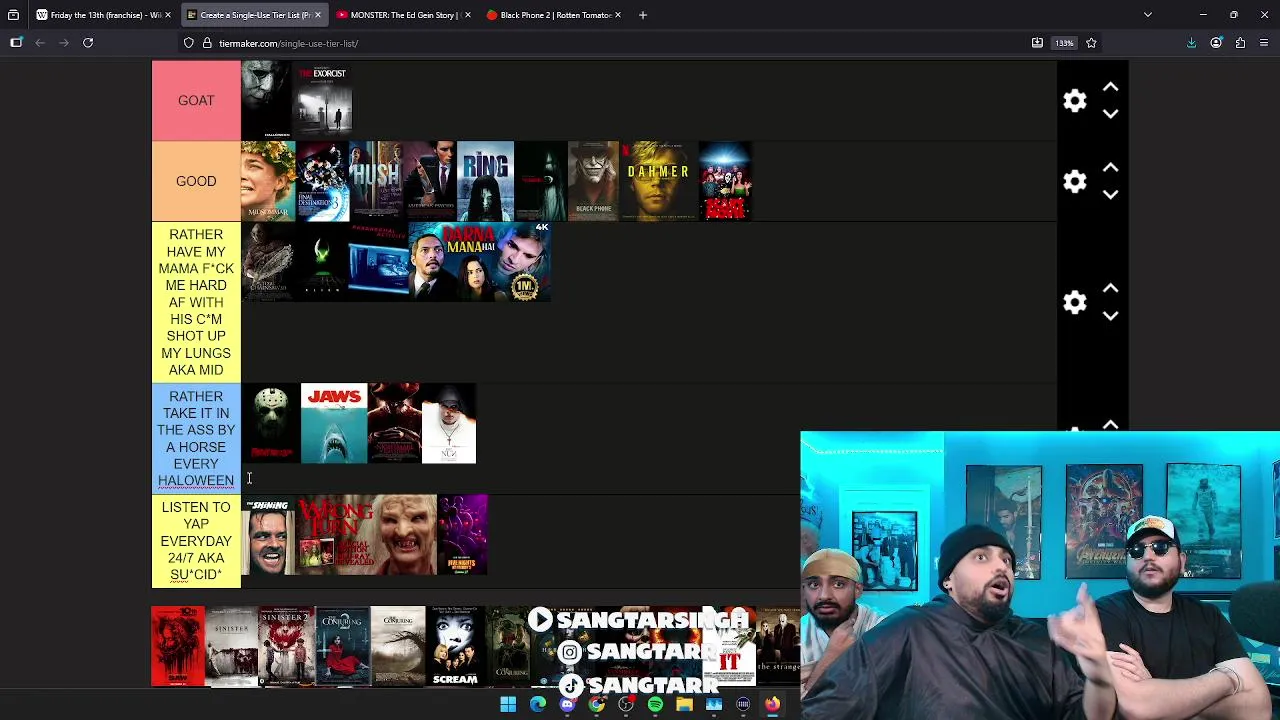
Task: Move the MID tier row down
Action: pyautogui.click(x=1110, y=315)
